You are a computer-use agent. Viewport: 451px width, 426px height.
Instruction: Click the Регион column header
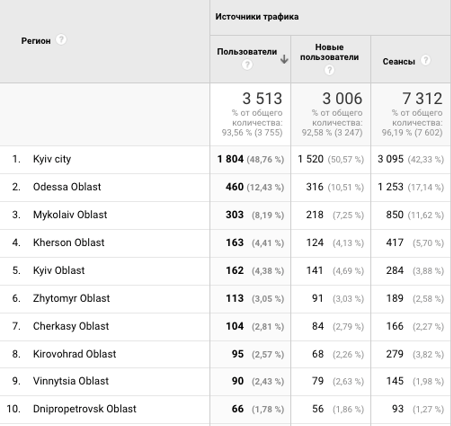36,41
